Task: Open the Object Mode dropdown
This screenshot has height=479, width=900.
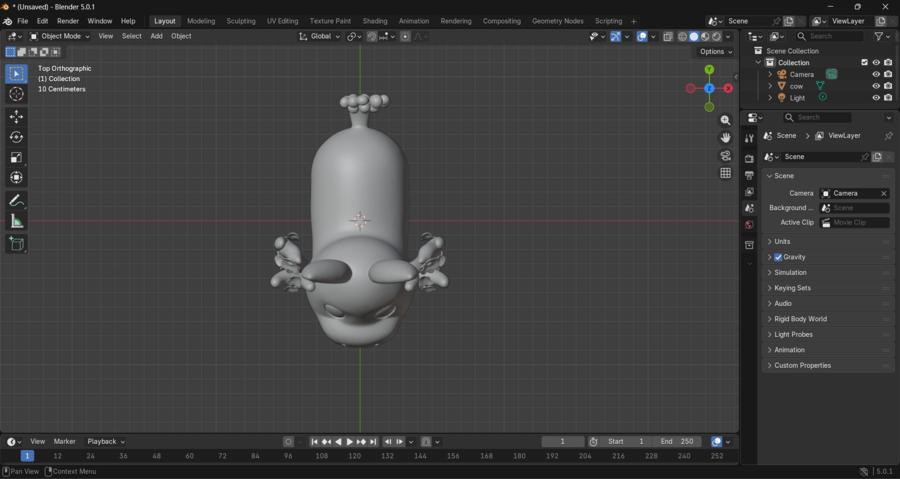Action: pos(60,36)
